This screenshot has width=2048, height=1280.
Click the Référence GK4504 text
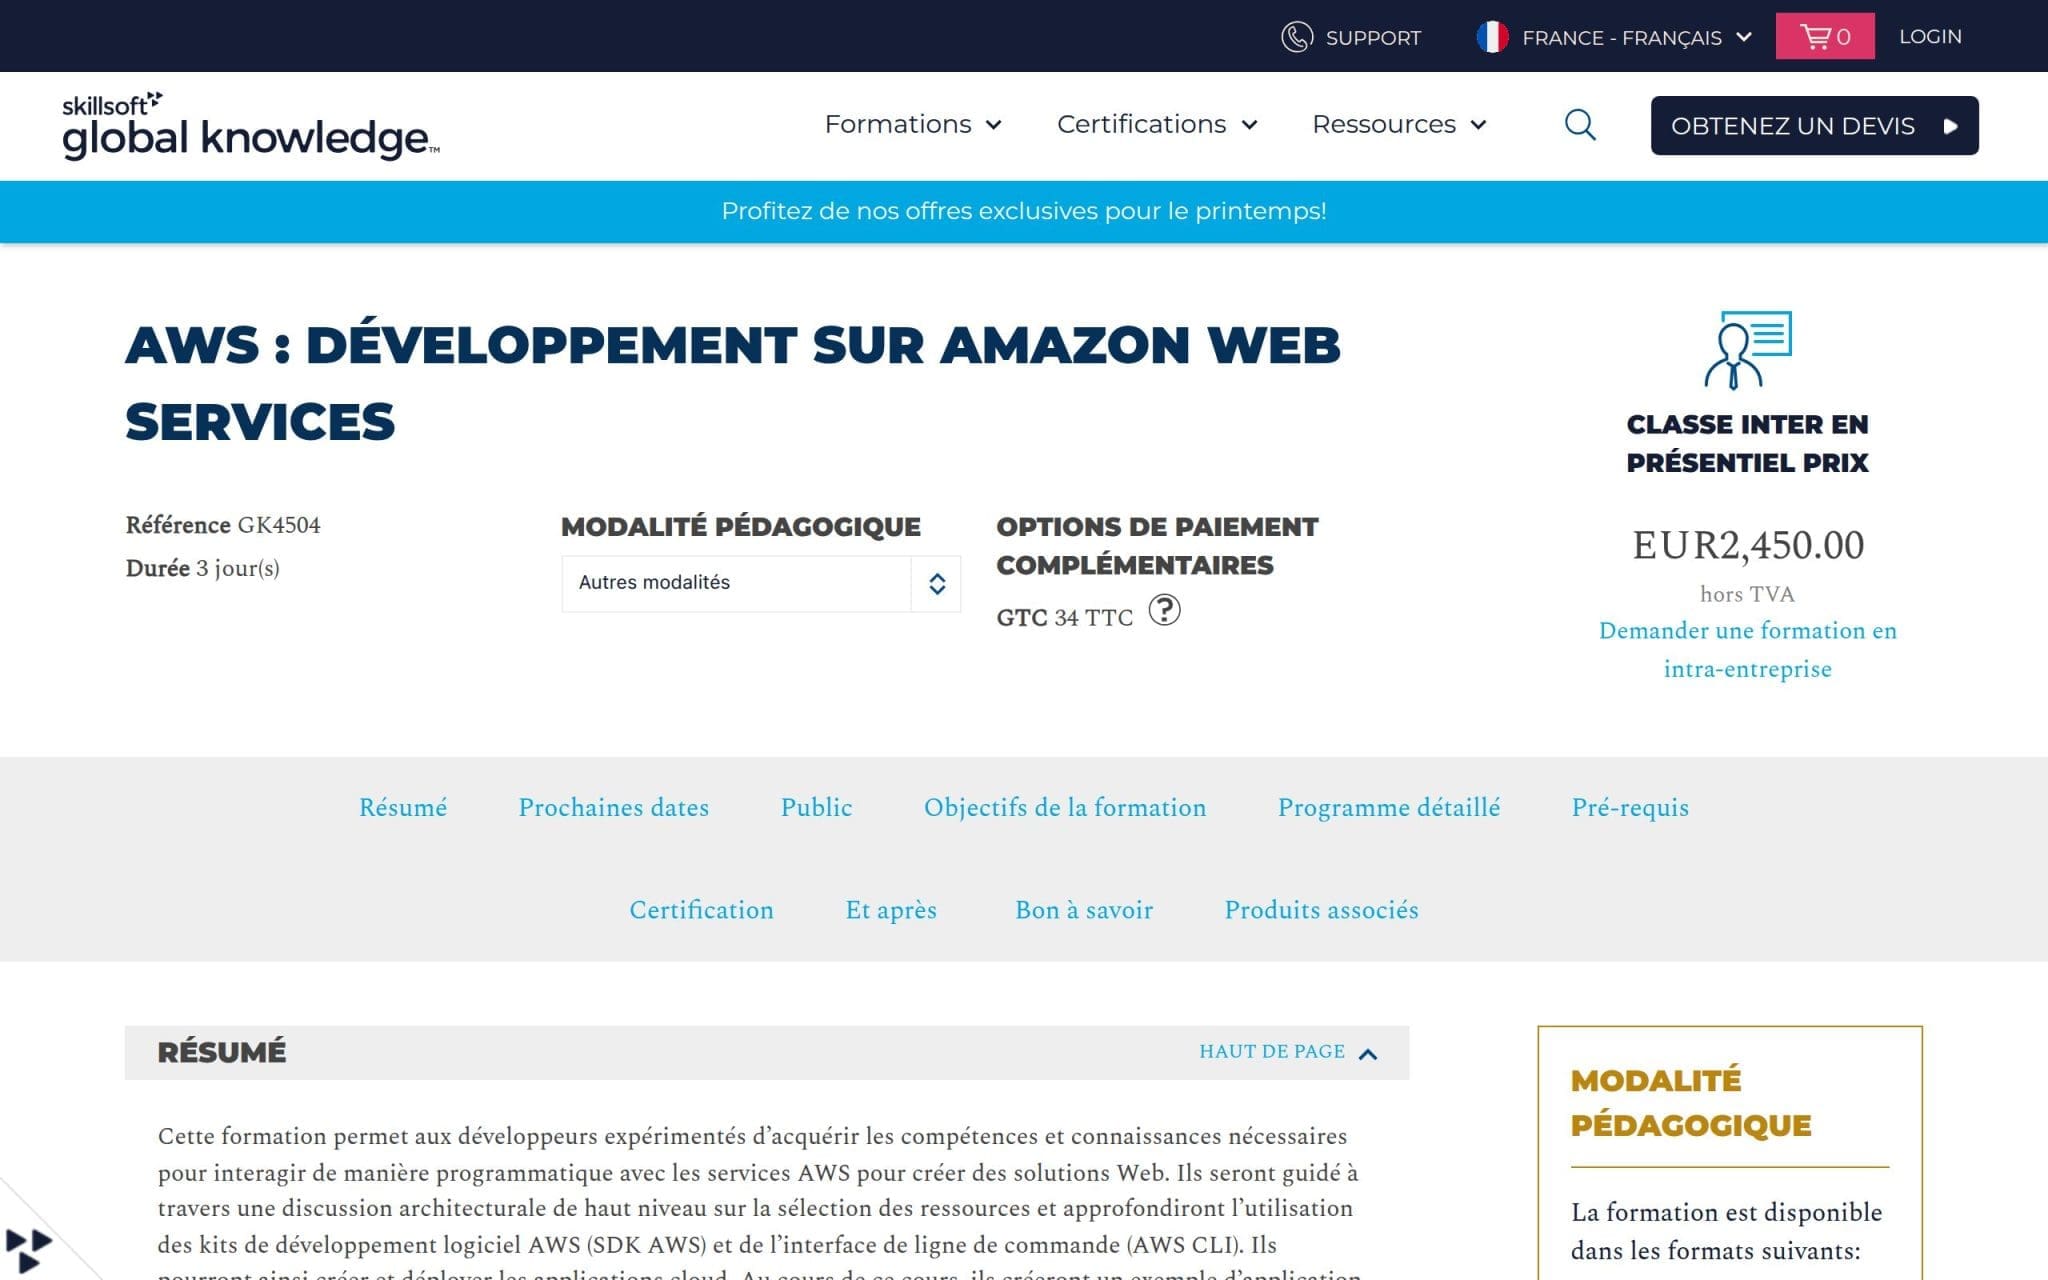223,525
